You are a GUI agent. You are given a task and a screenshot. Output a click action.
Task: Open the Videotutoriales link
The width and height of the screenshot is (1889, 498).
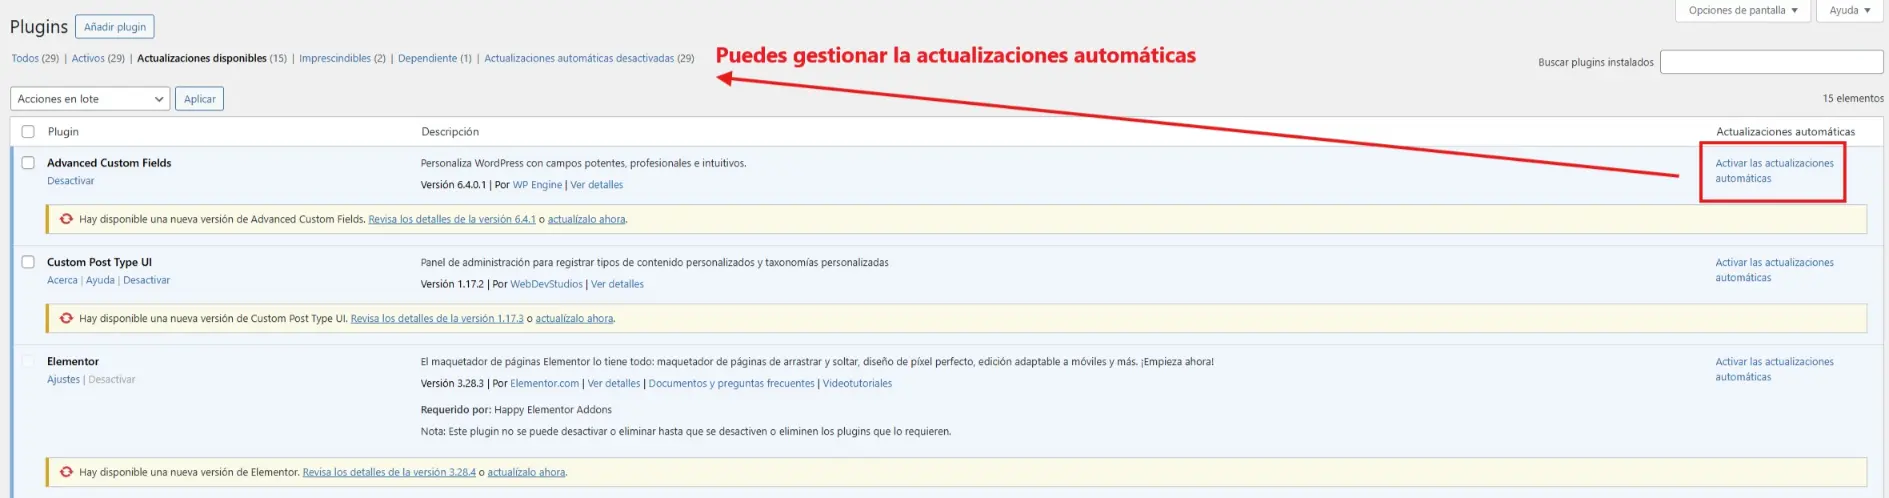(x=857, y=383)
